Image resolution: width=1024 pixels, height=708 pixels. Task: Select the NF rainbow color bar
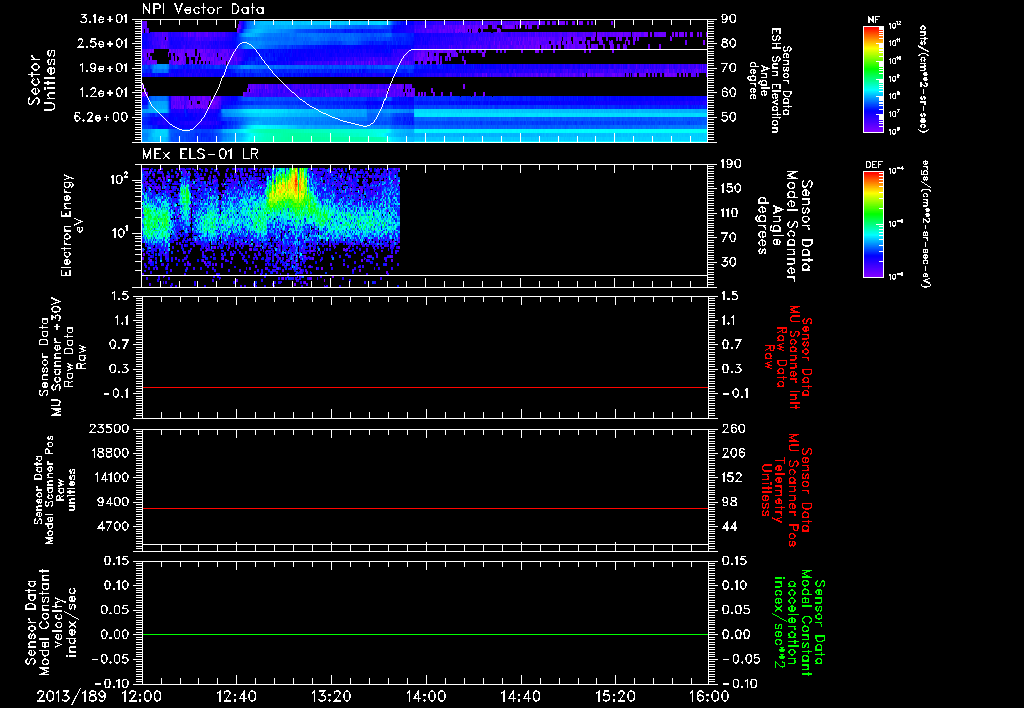[x=873, y=78]
